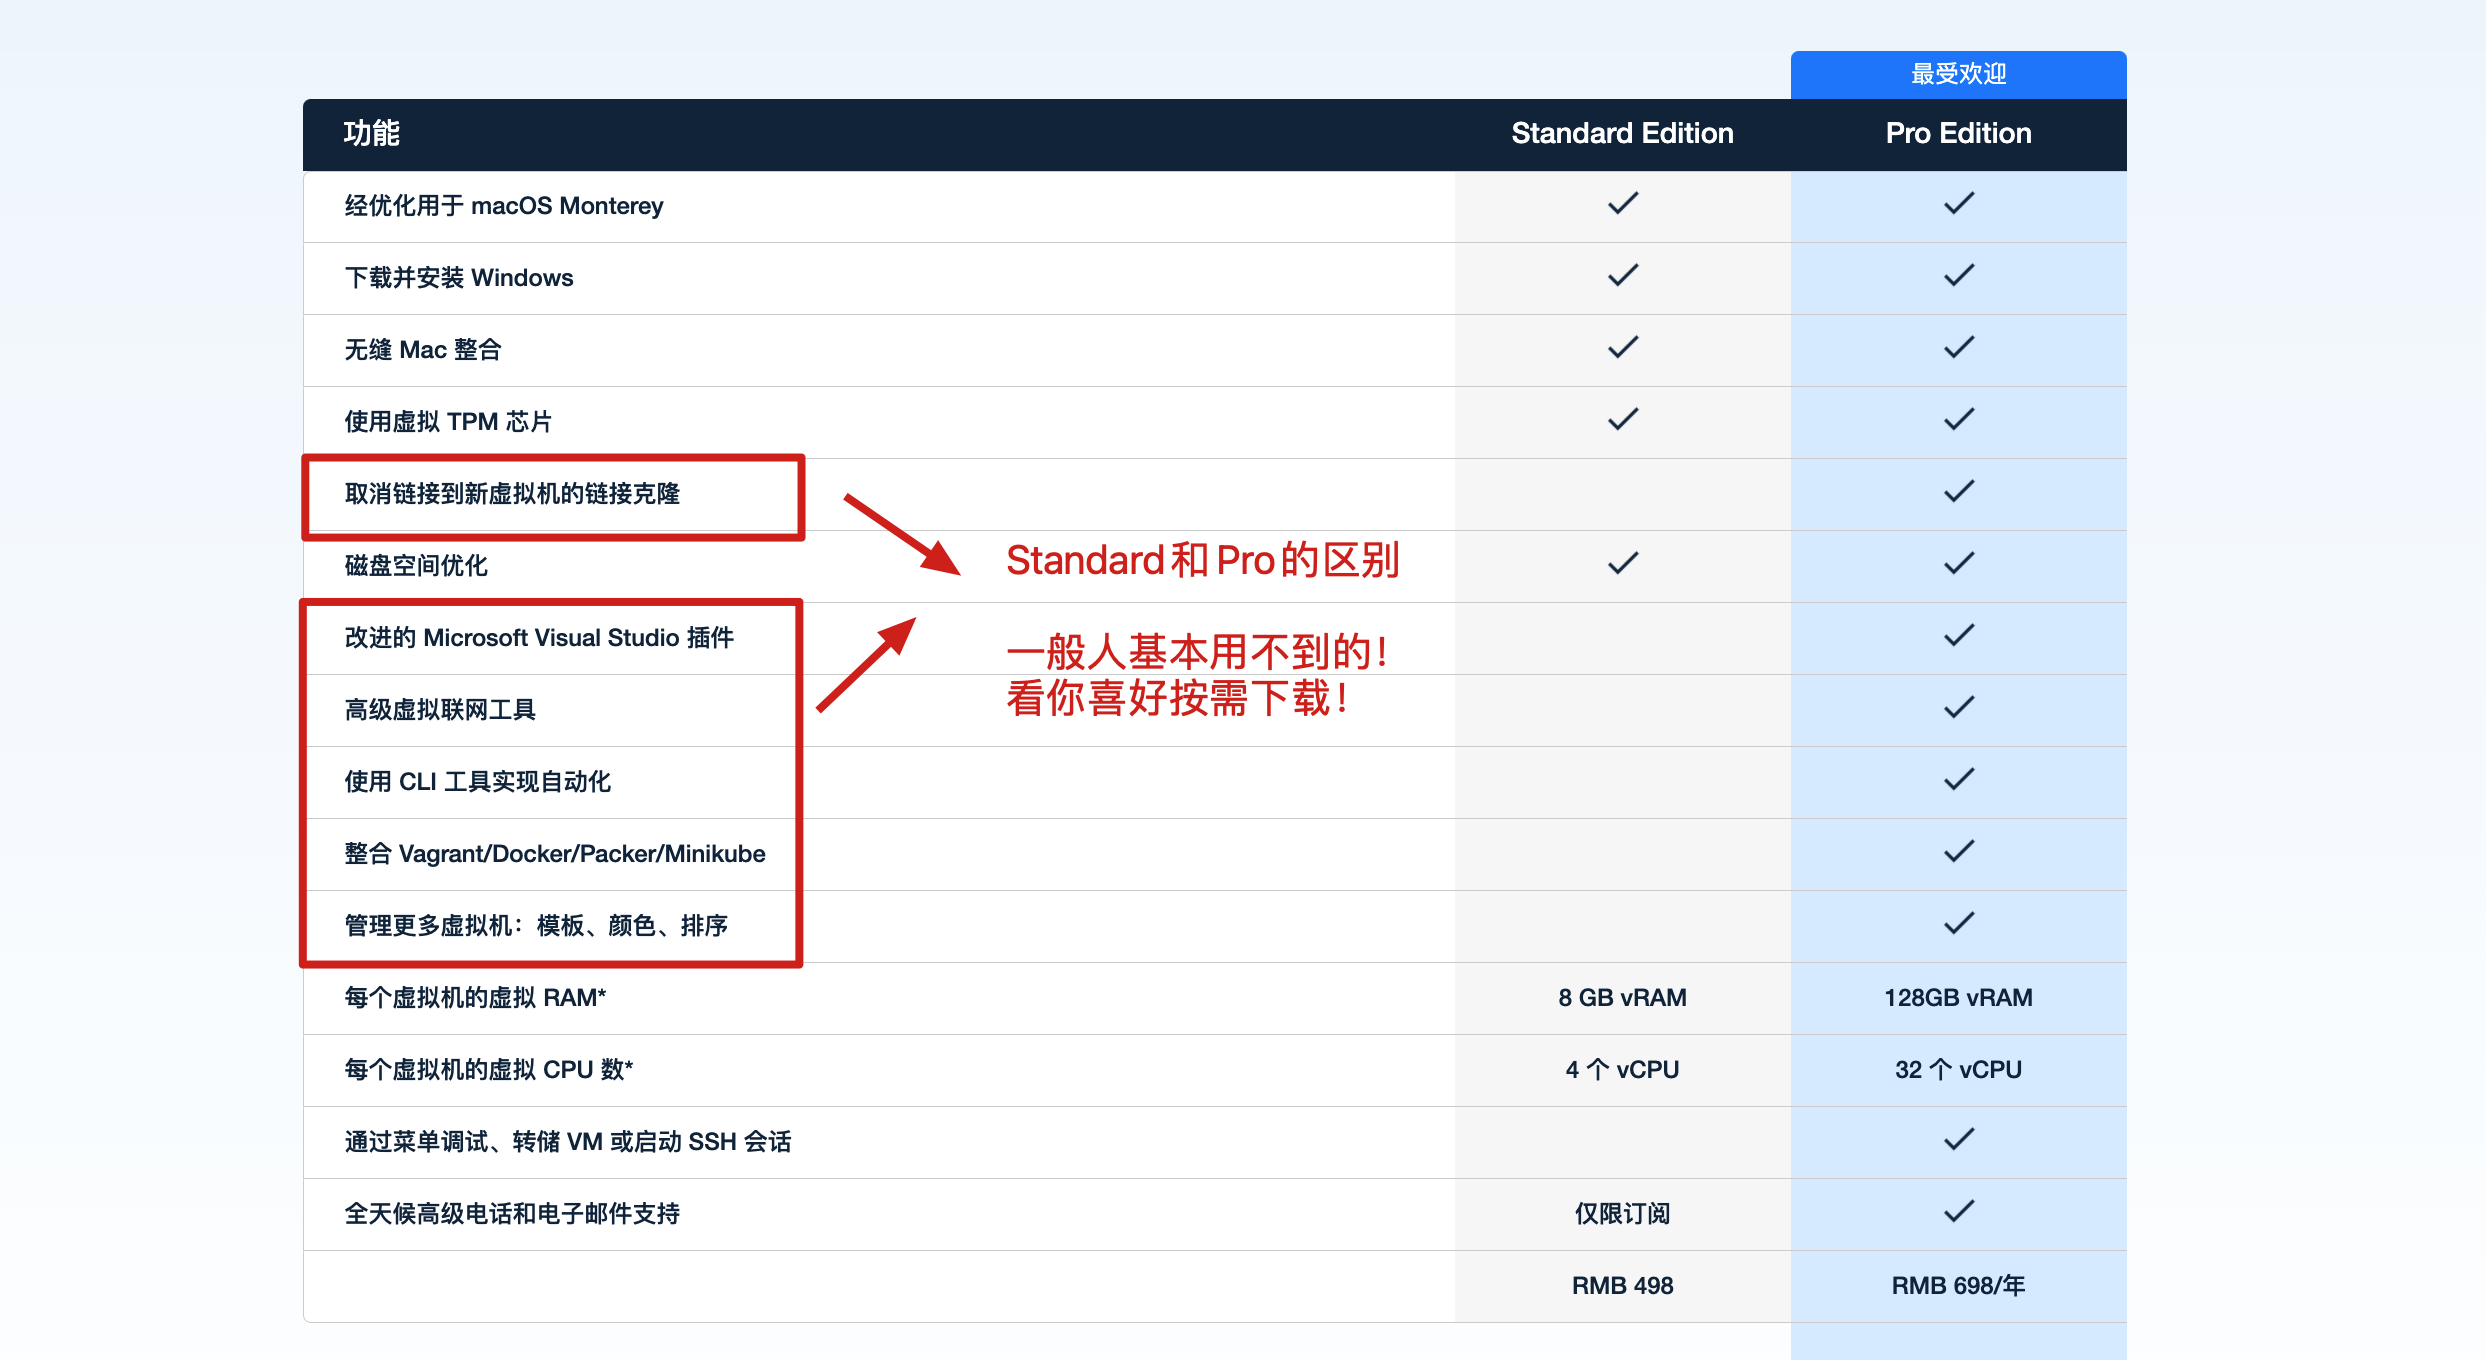Click 磁盘空间优化 feature label
This screenshot has width=2486, height=1360.
pyautogui.click(x=416, y=566)
